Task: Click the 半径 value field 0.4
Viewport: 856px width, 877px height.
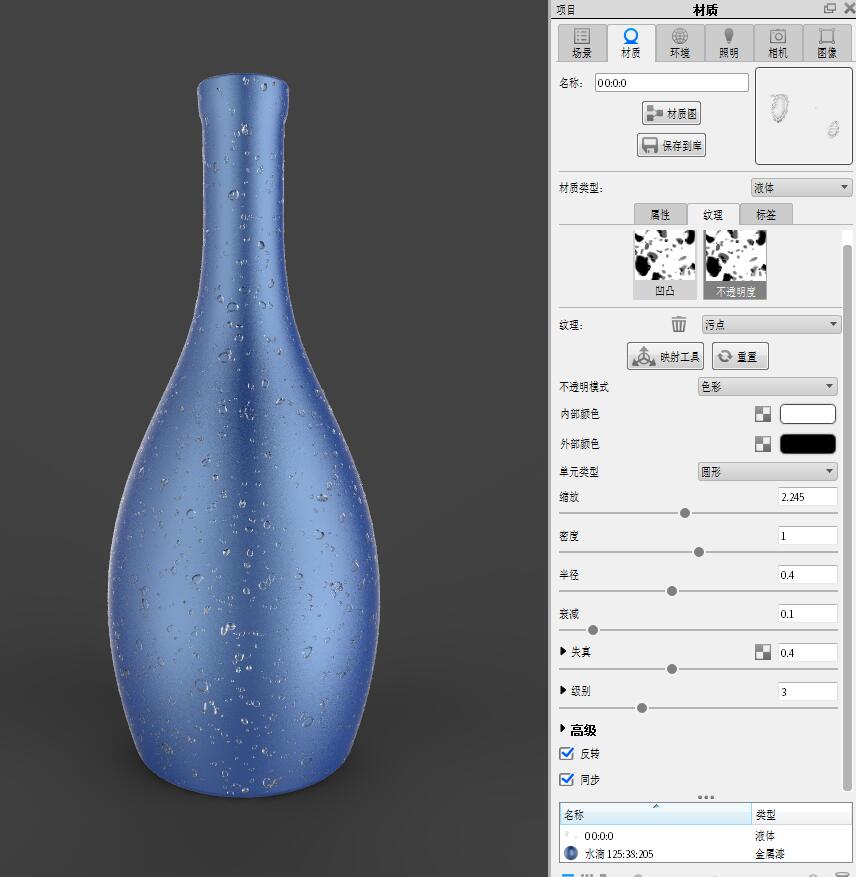Action: (808, 575)
